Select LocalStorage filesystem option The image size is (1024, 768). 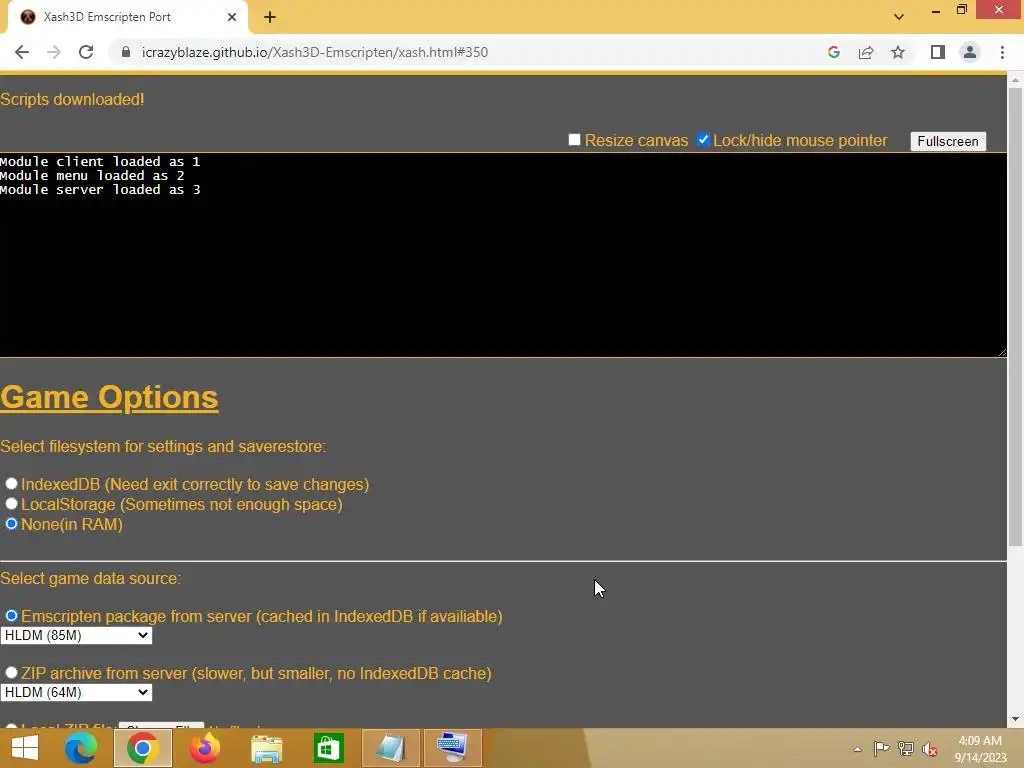(11, 504)
